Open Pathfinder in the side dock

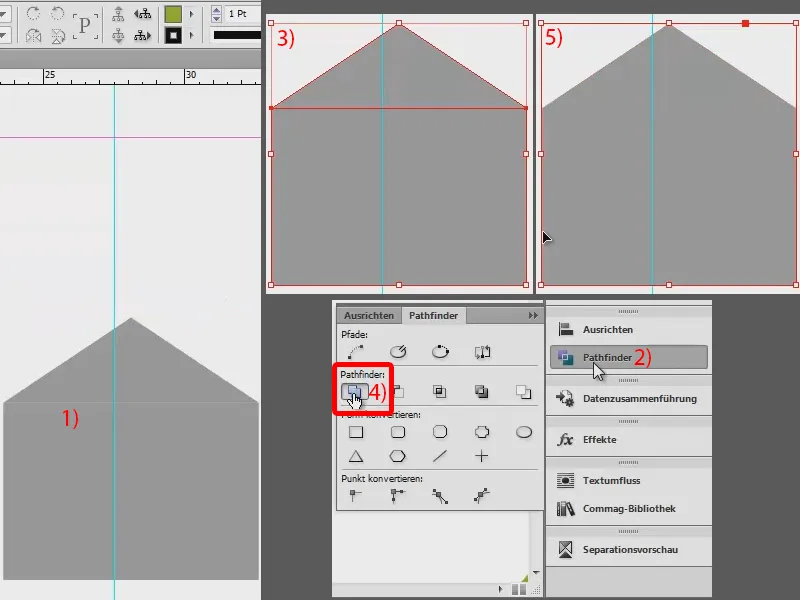pos(629,357)
